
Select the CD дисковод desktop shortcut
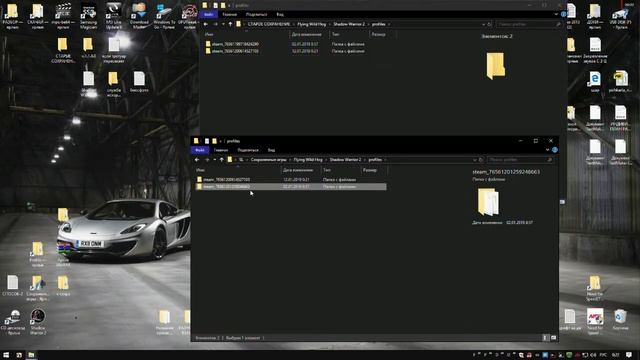[x=13, y=322]
